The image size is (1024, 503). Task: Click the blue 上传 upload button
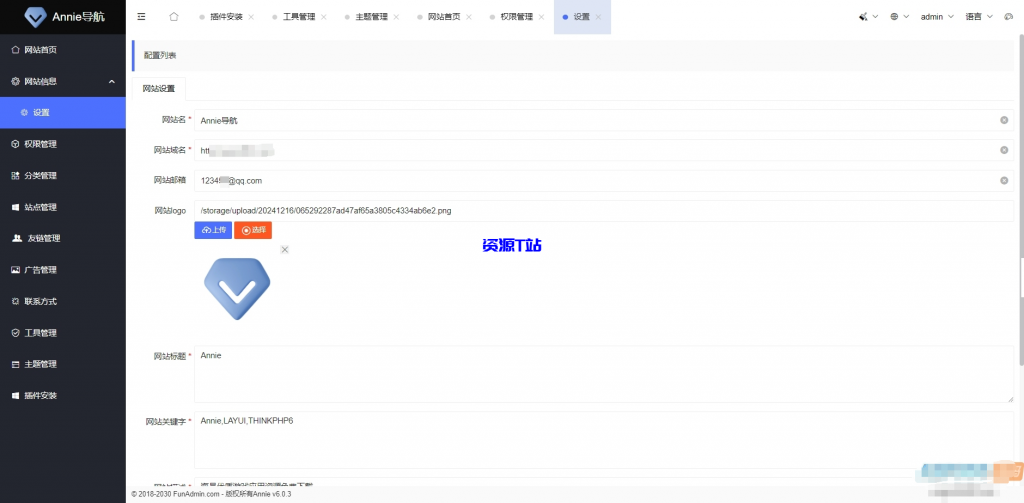pos(213,230)
